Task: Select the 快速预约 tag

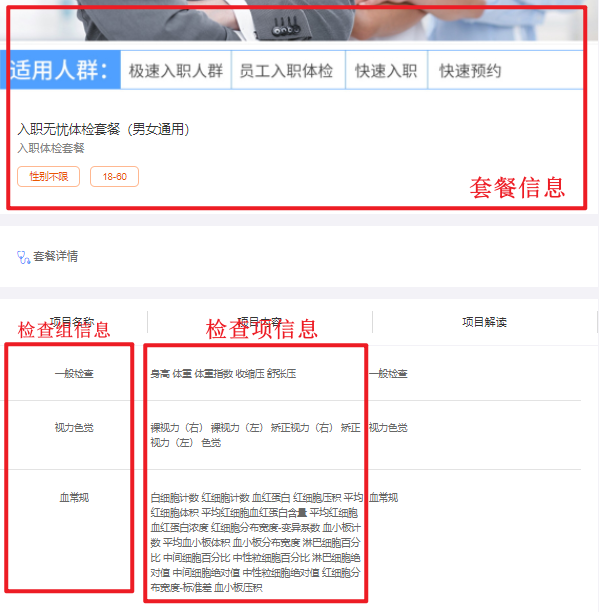Action: point(470,71)
